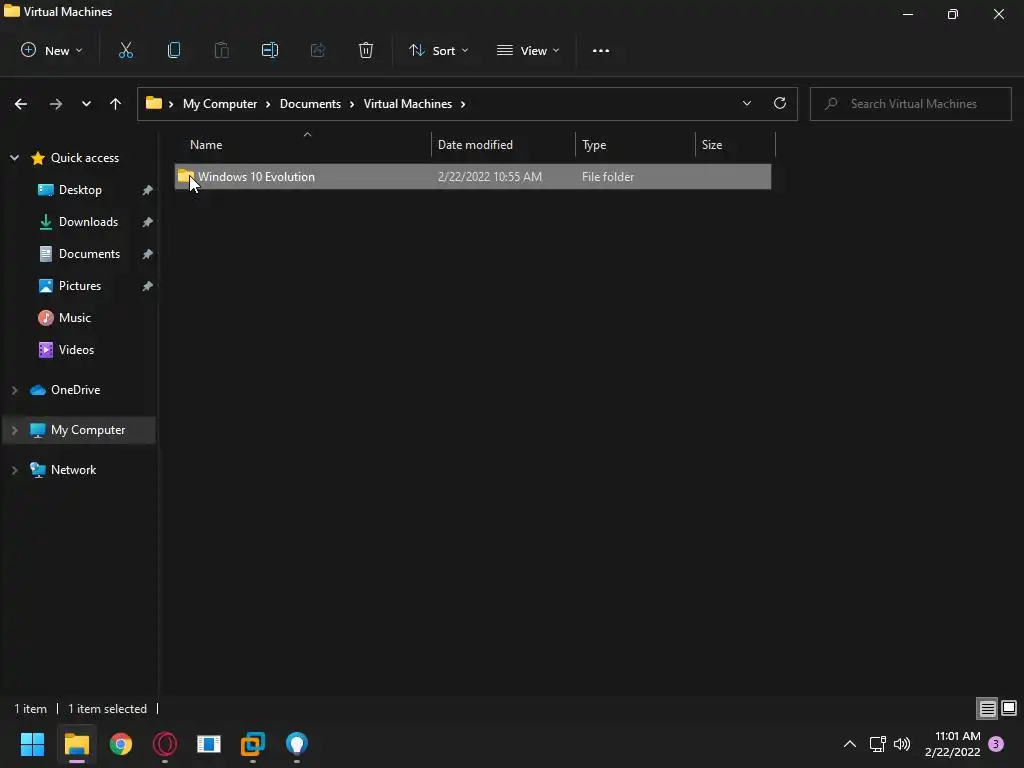This screenshot has width=1024, height=768.
Task: Click Virtual Machines breadcrumb segment
Action: (408, 104)
